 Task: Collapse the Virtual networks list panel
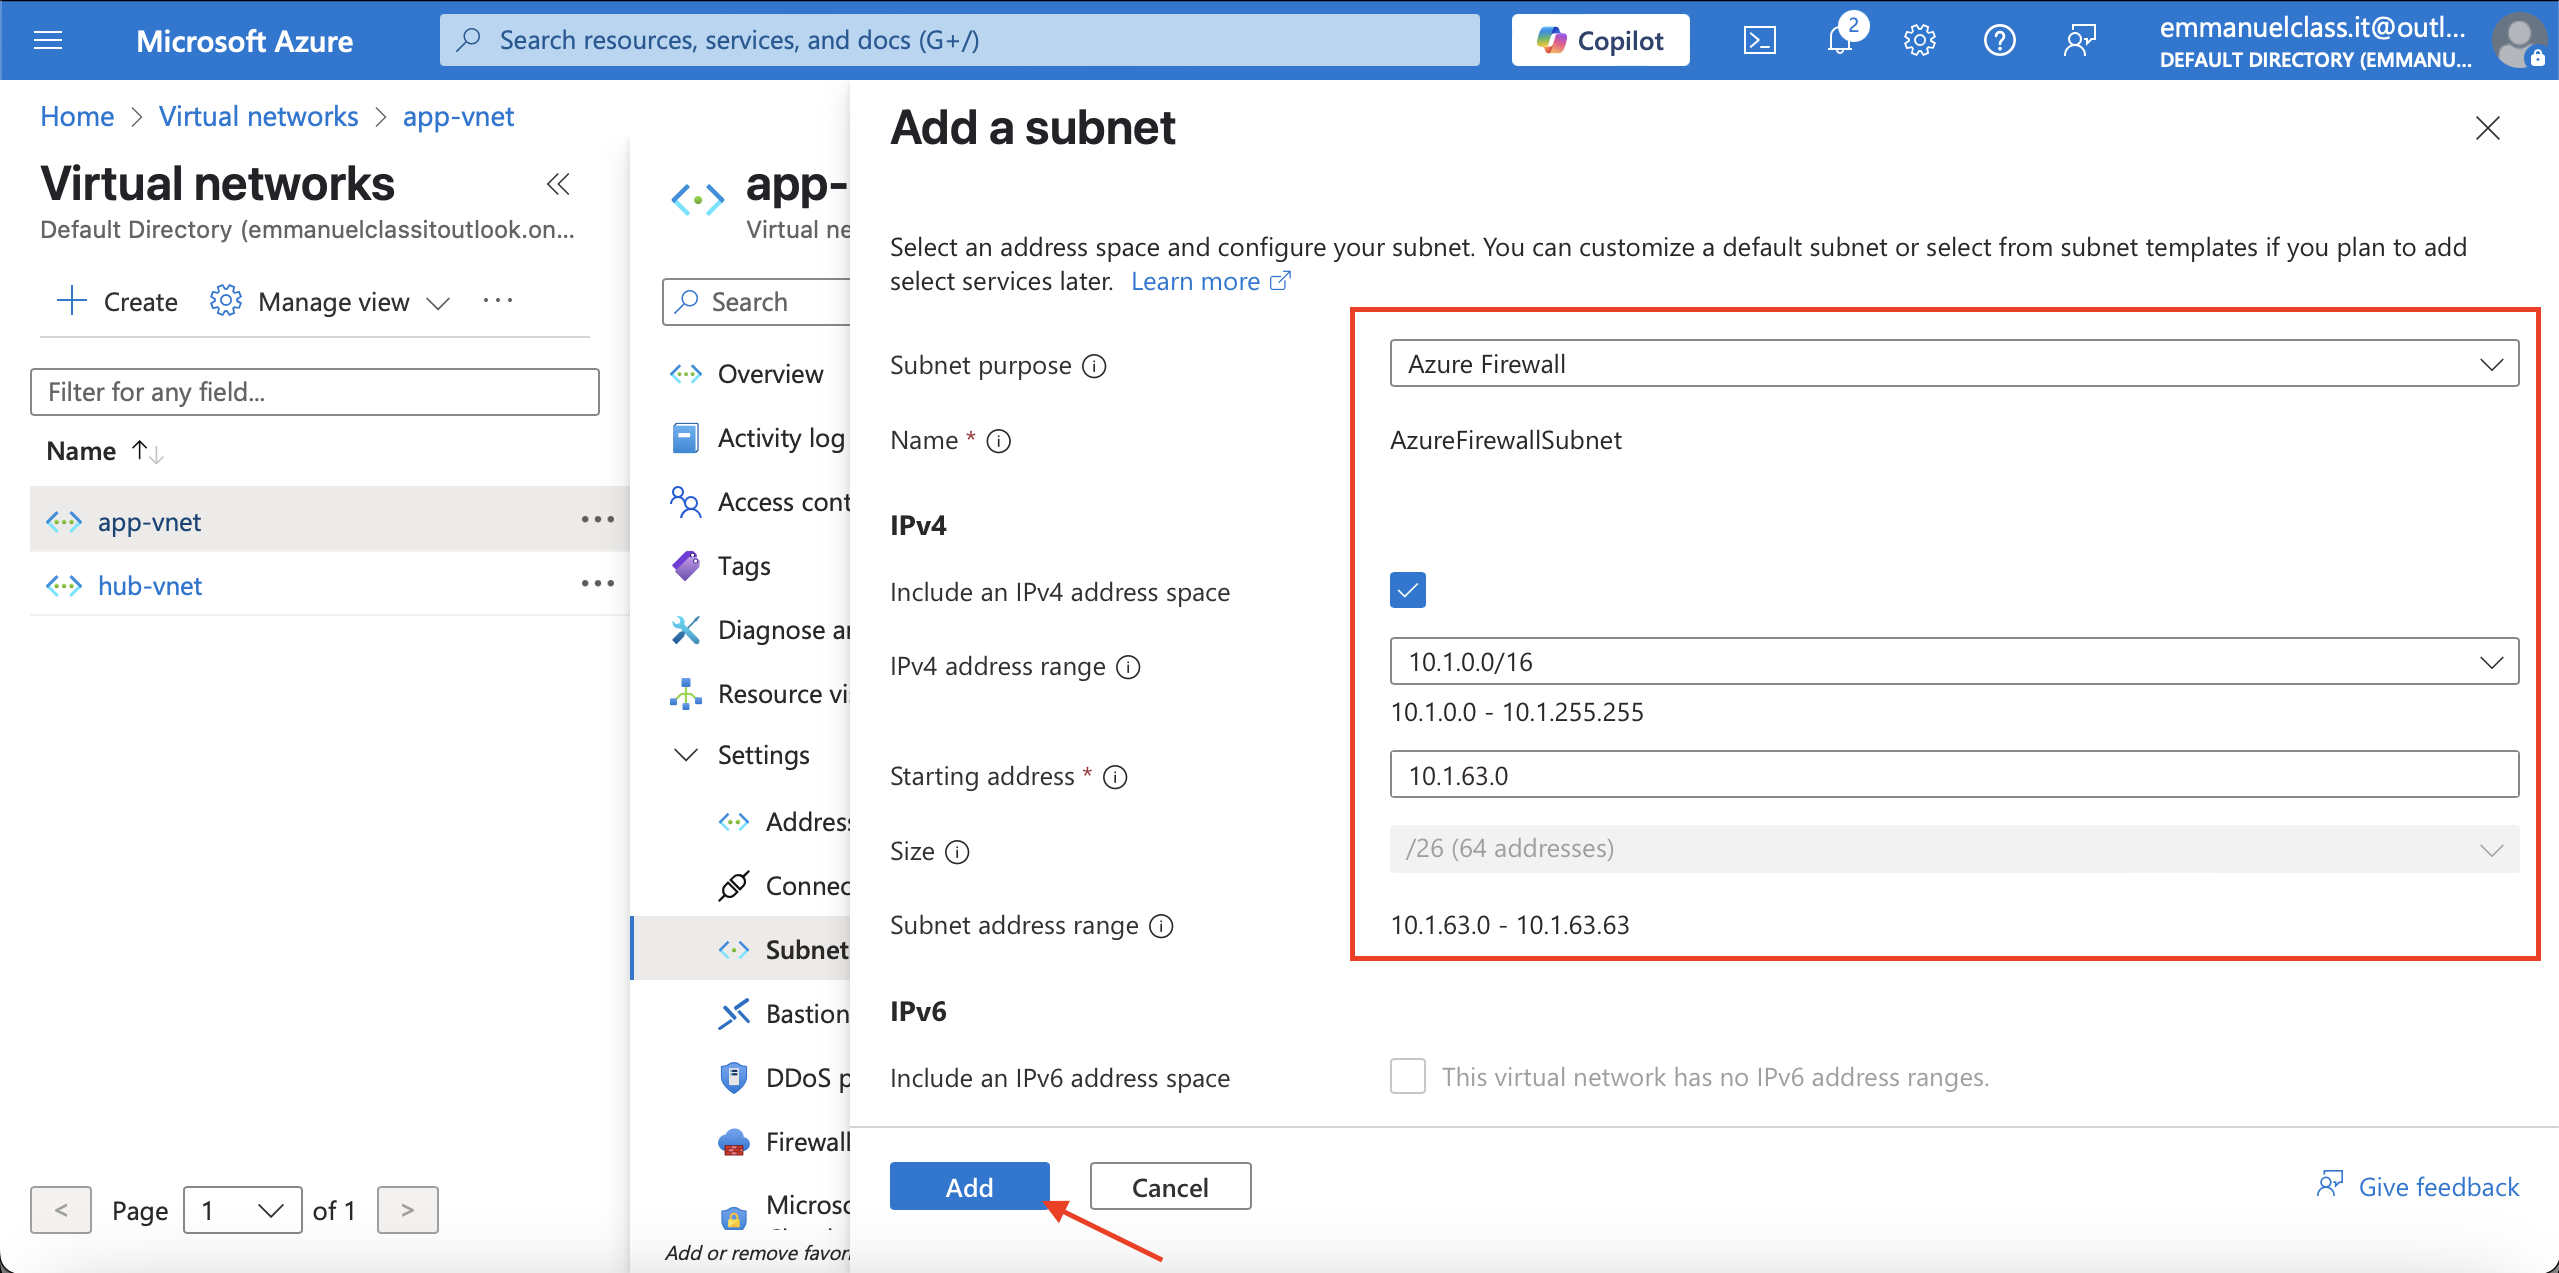tap(558, 184)
